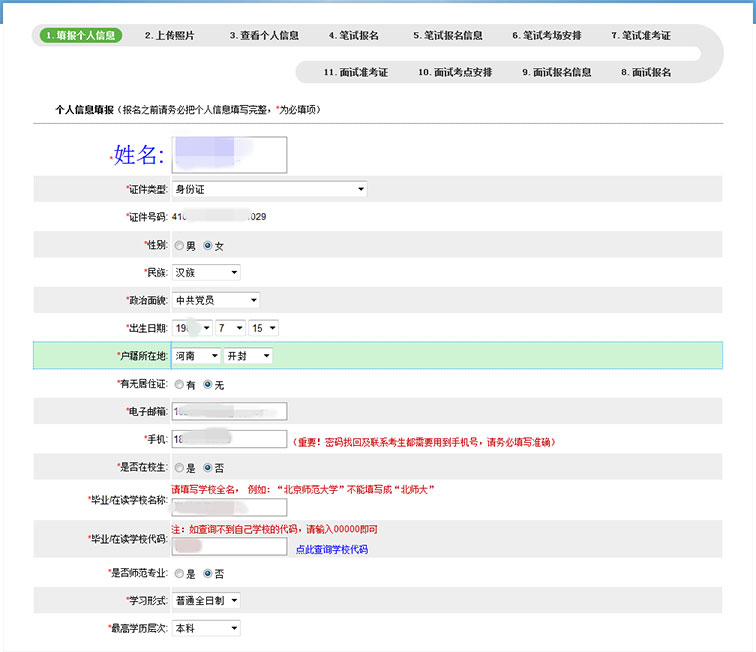
Task: Click the 毕业/在读学校名称 text field
Action: (229, 507)
